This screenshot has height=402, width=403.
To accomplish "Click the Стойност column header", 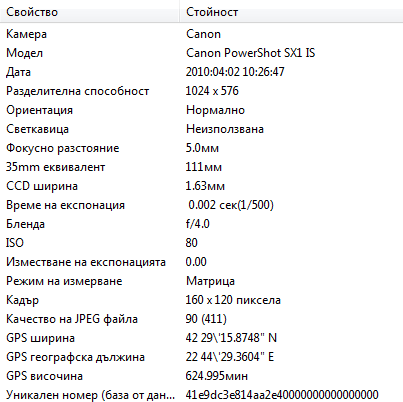I will click(291, 12).
